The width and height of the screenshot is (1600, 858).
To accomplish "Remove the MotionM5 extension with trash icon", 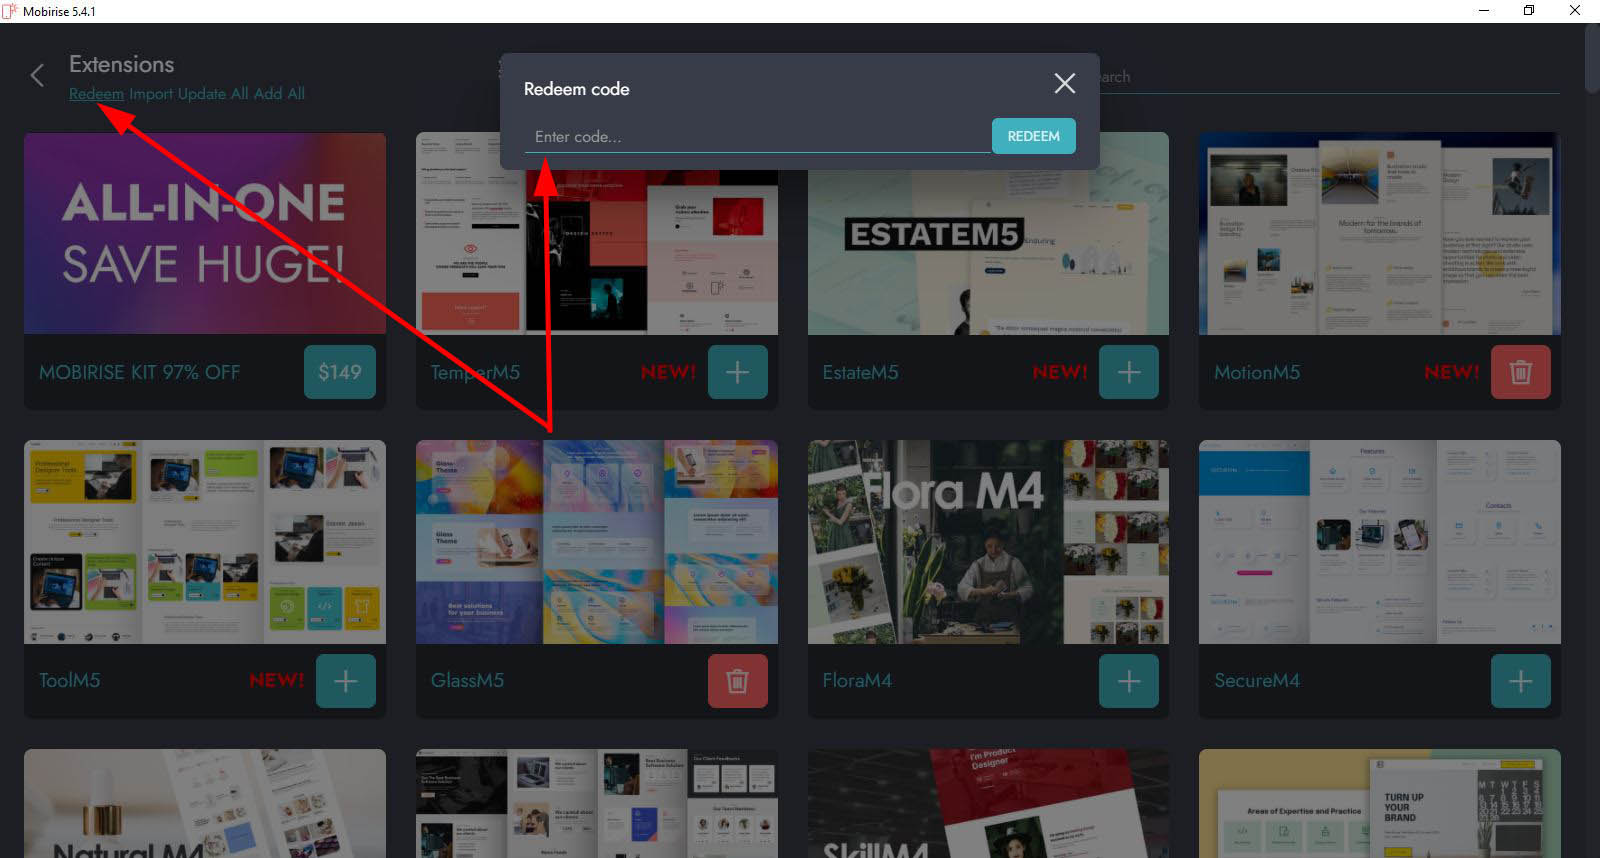I will point(1521,372).
